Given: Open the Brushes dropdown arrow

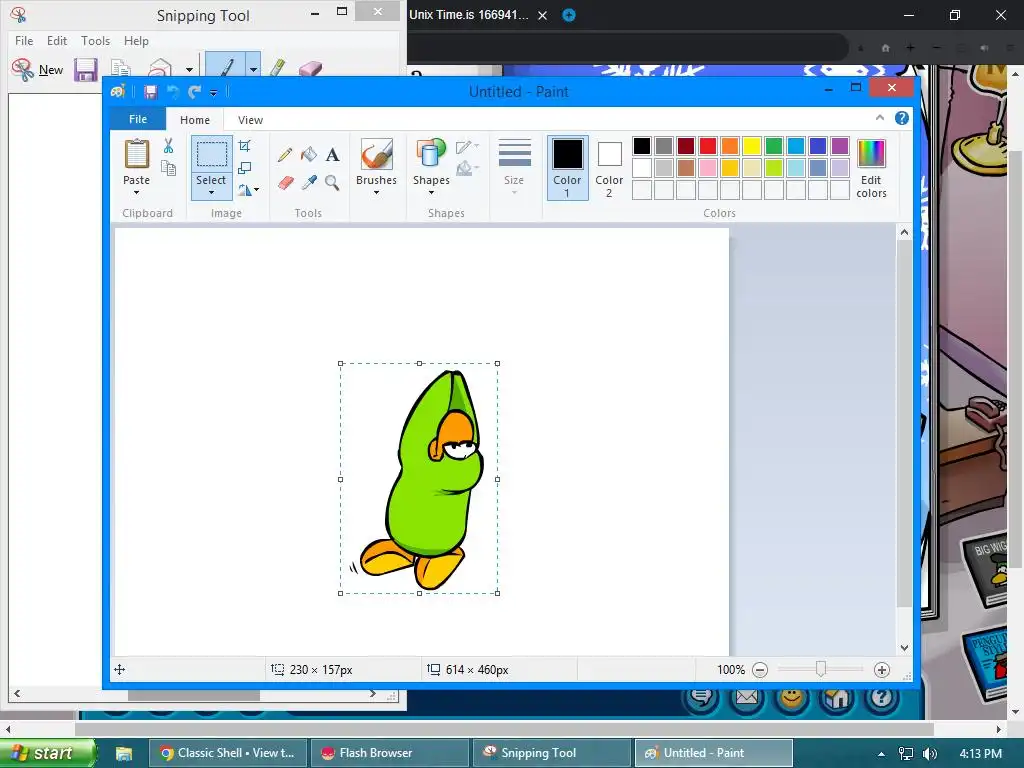Looking at the screenshot, I should click(377, 193).
